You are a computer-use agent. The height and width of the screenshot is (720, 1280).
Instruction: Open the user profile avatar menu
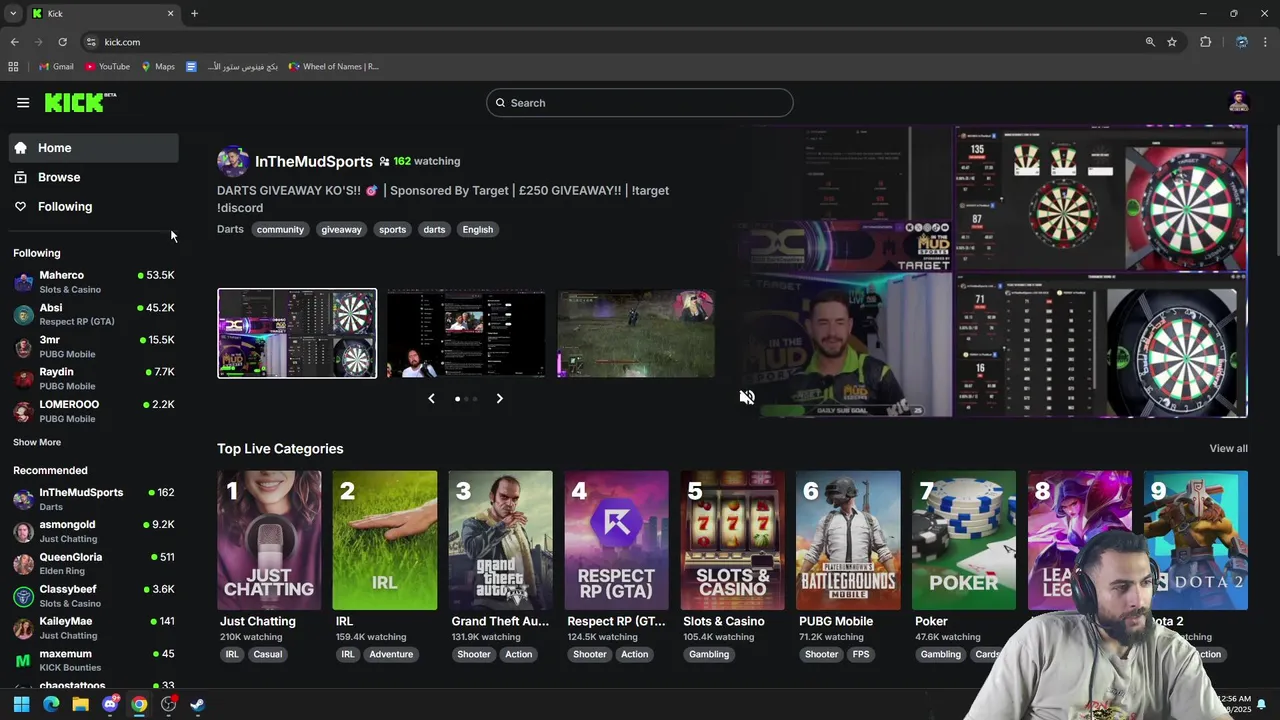coord(1239,102)
